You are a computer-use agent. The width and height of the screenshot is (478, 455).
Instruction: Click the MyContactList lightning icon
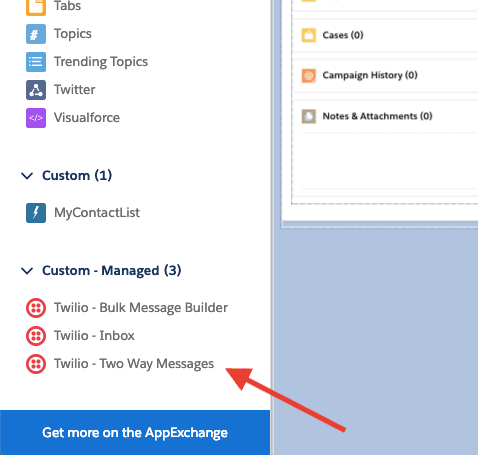pos(36,213)
